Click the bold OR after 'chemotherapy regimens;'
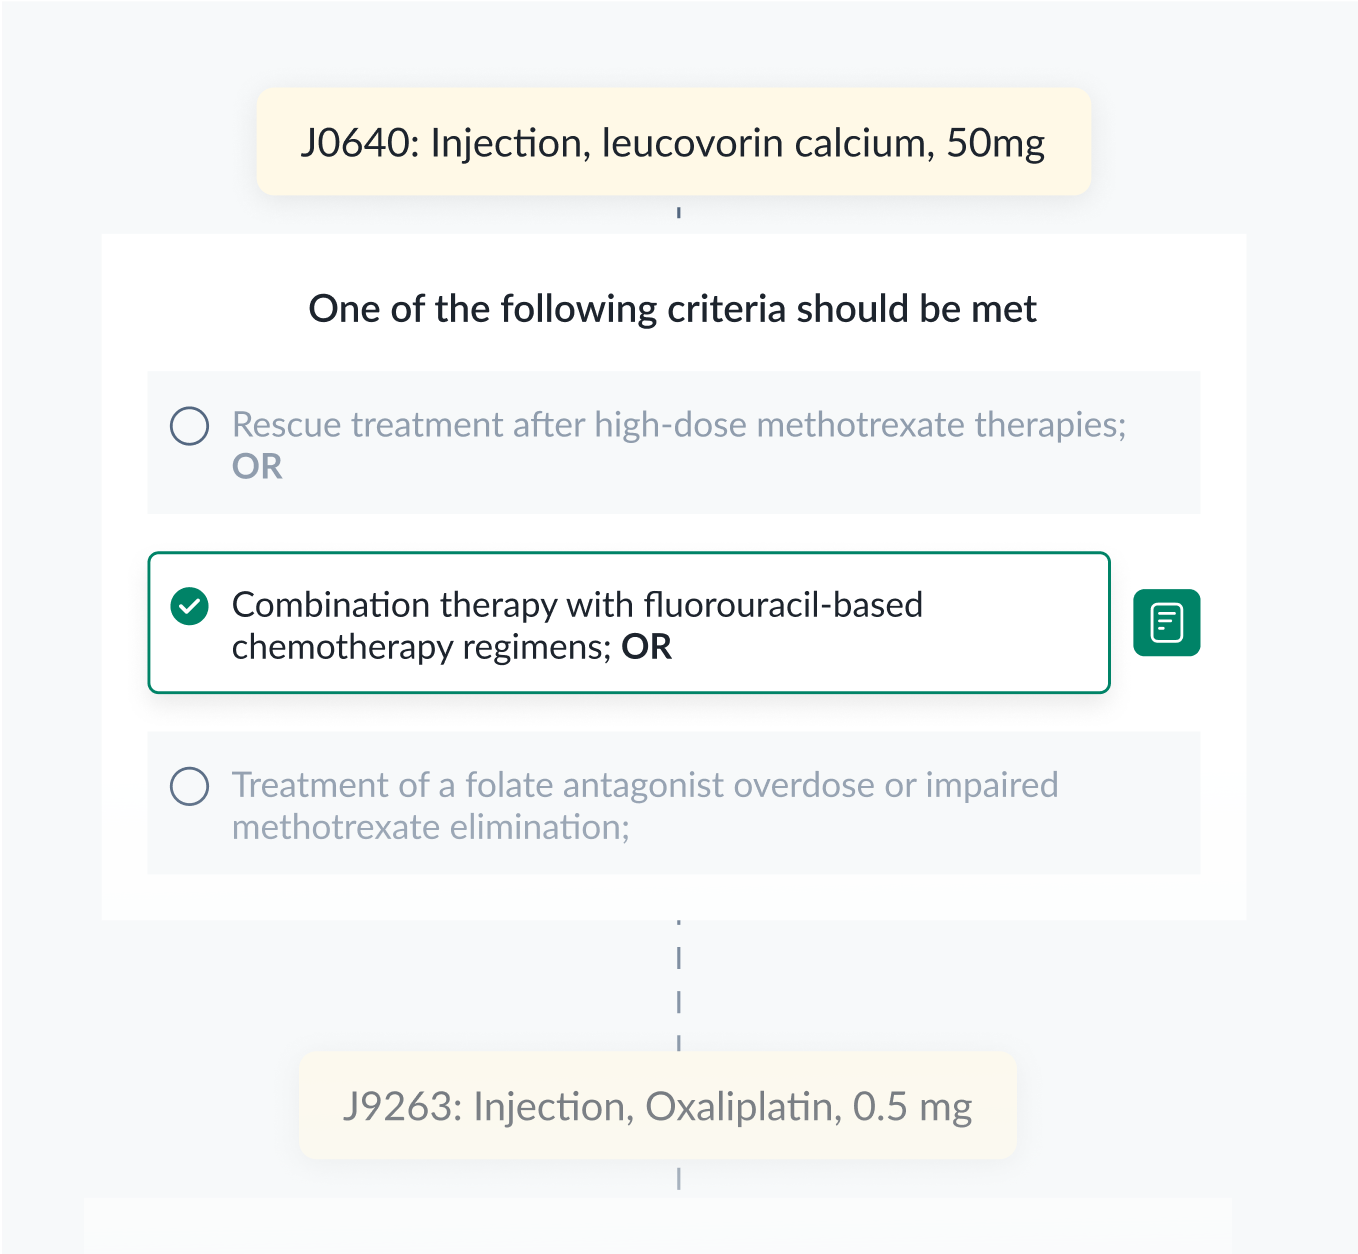This screenshot has width=1358, height=1254. tap(647, 647)
